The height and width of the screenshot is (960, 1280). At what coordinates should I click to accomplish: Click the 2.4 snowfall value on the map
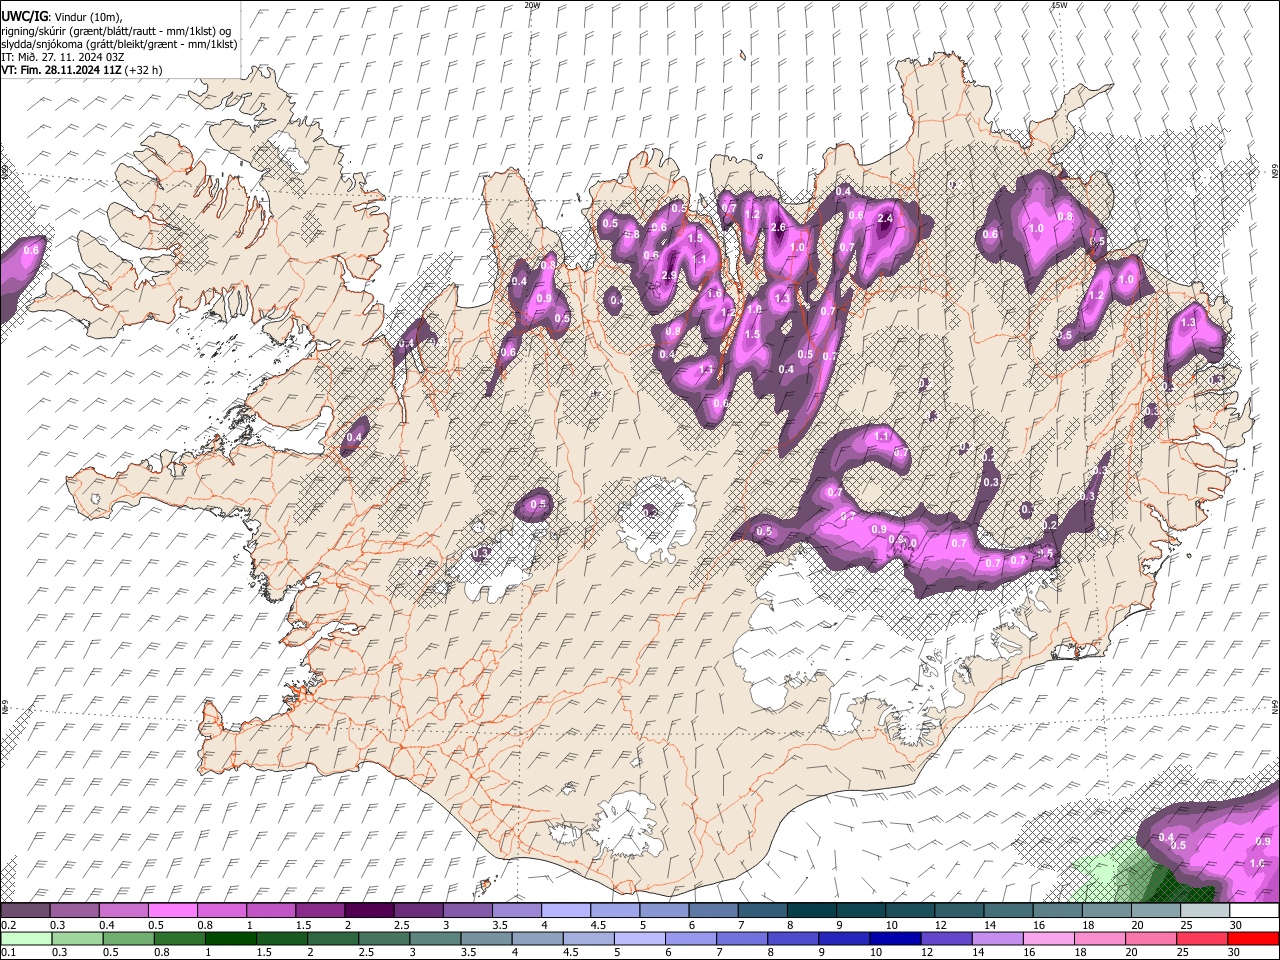click(x=885, y=219)
